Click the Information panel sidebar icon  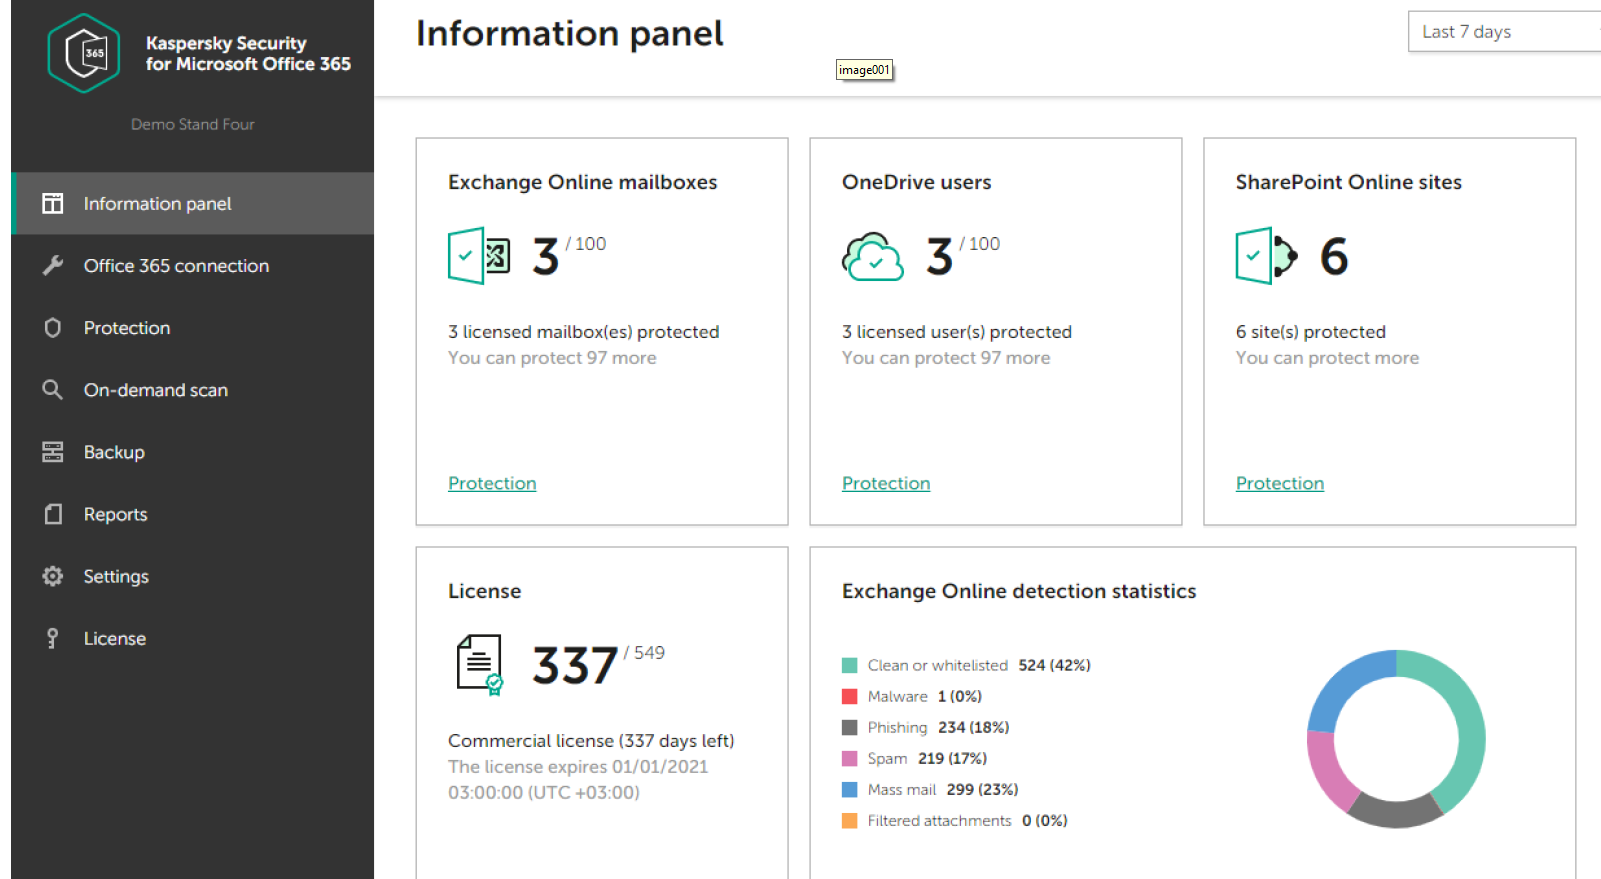click(53, 204)
